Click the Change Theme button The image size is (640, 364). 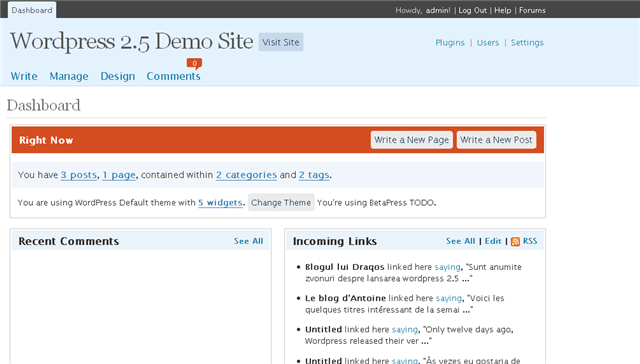click(x=281, y=202)
